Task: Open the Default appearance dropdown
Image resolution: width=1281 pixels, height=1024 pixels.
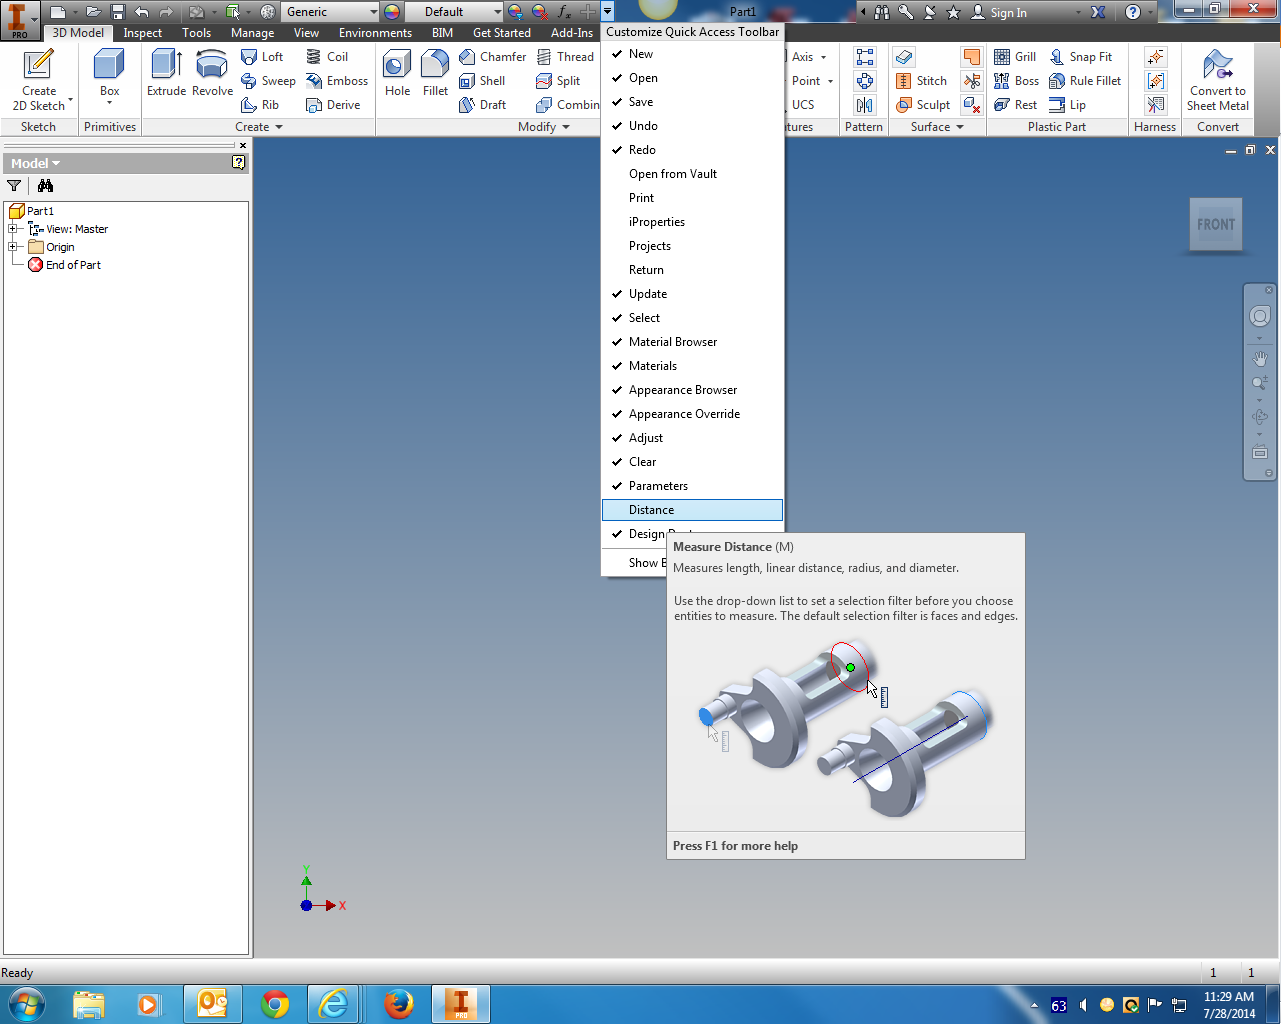Action: click(497, 11)
